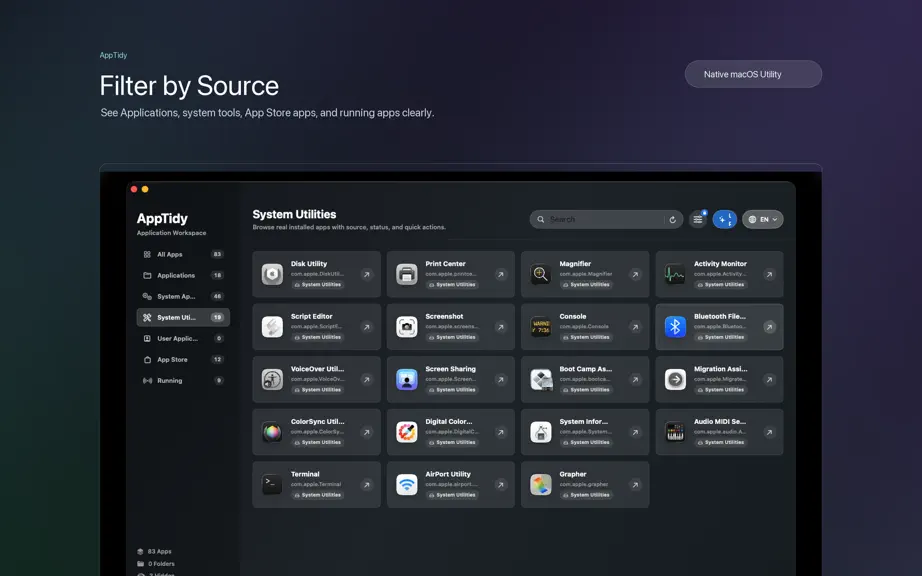Open Bluetooth File Exchange arrow button

769,327
